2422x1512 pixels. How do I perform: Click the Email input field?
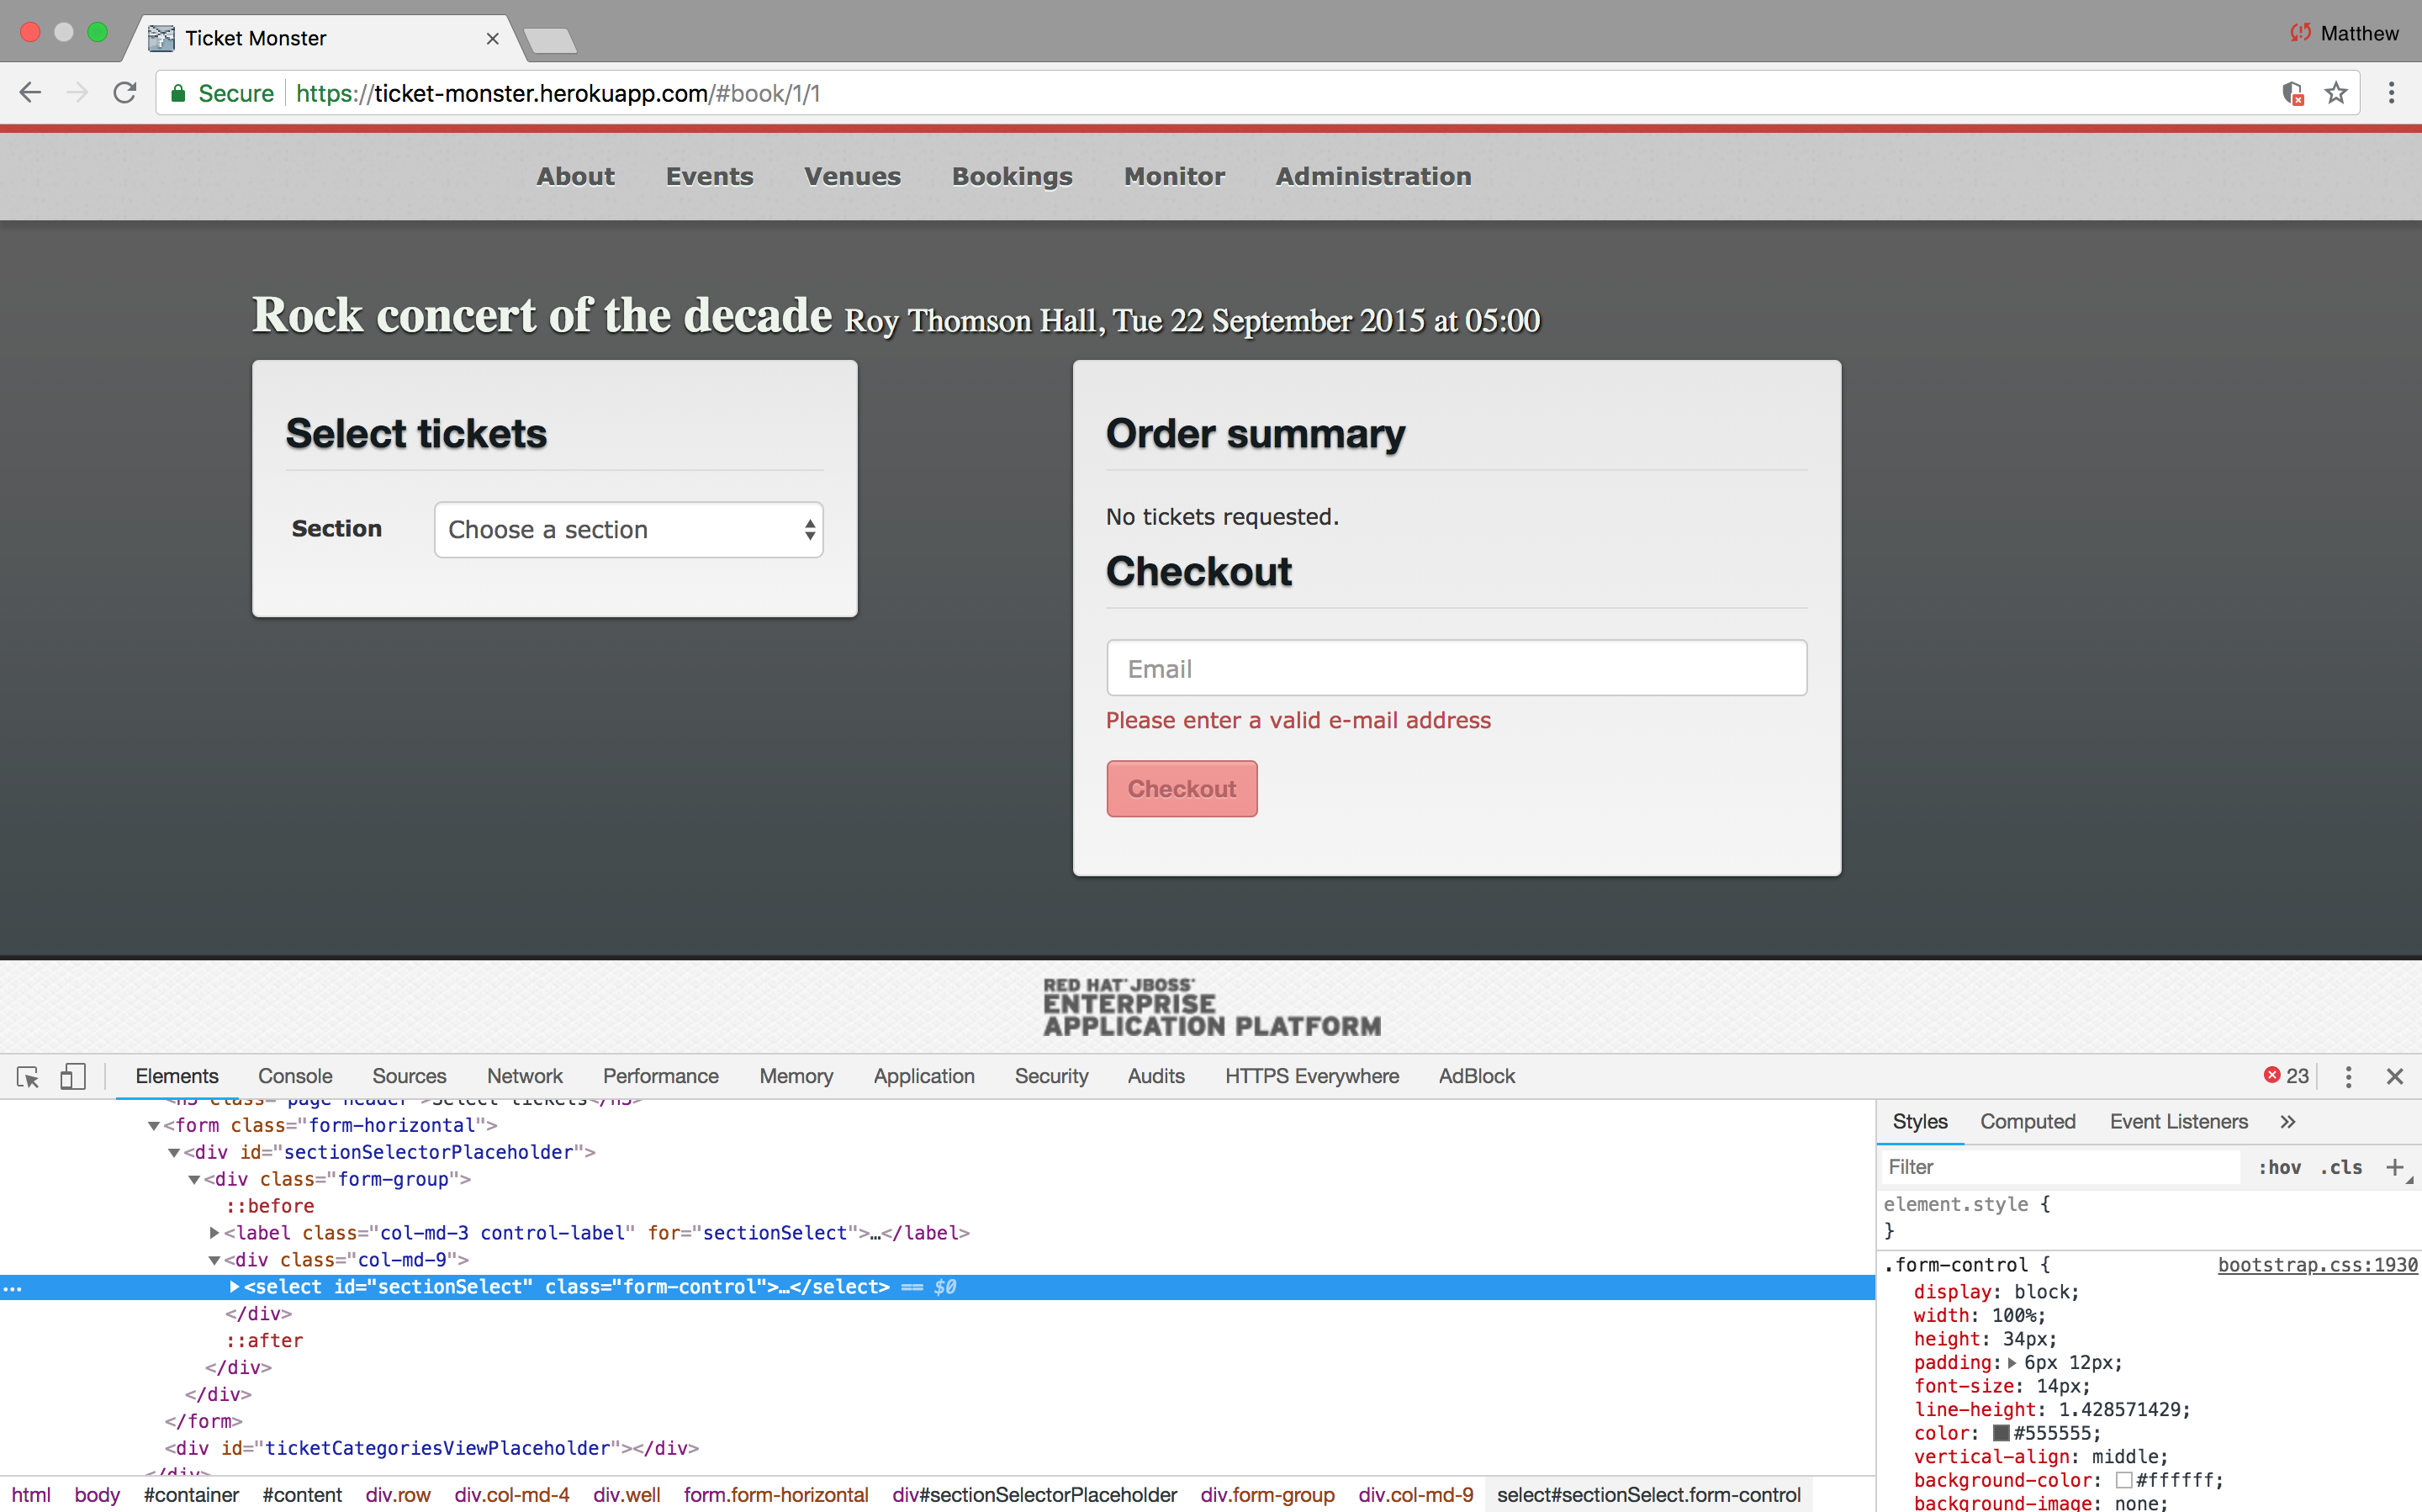1456,668
